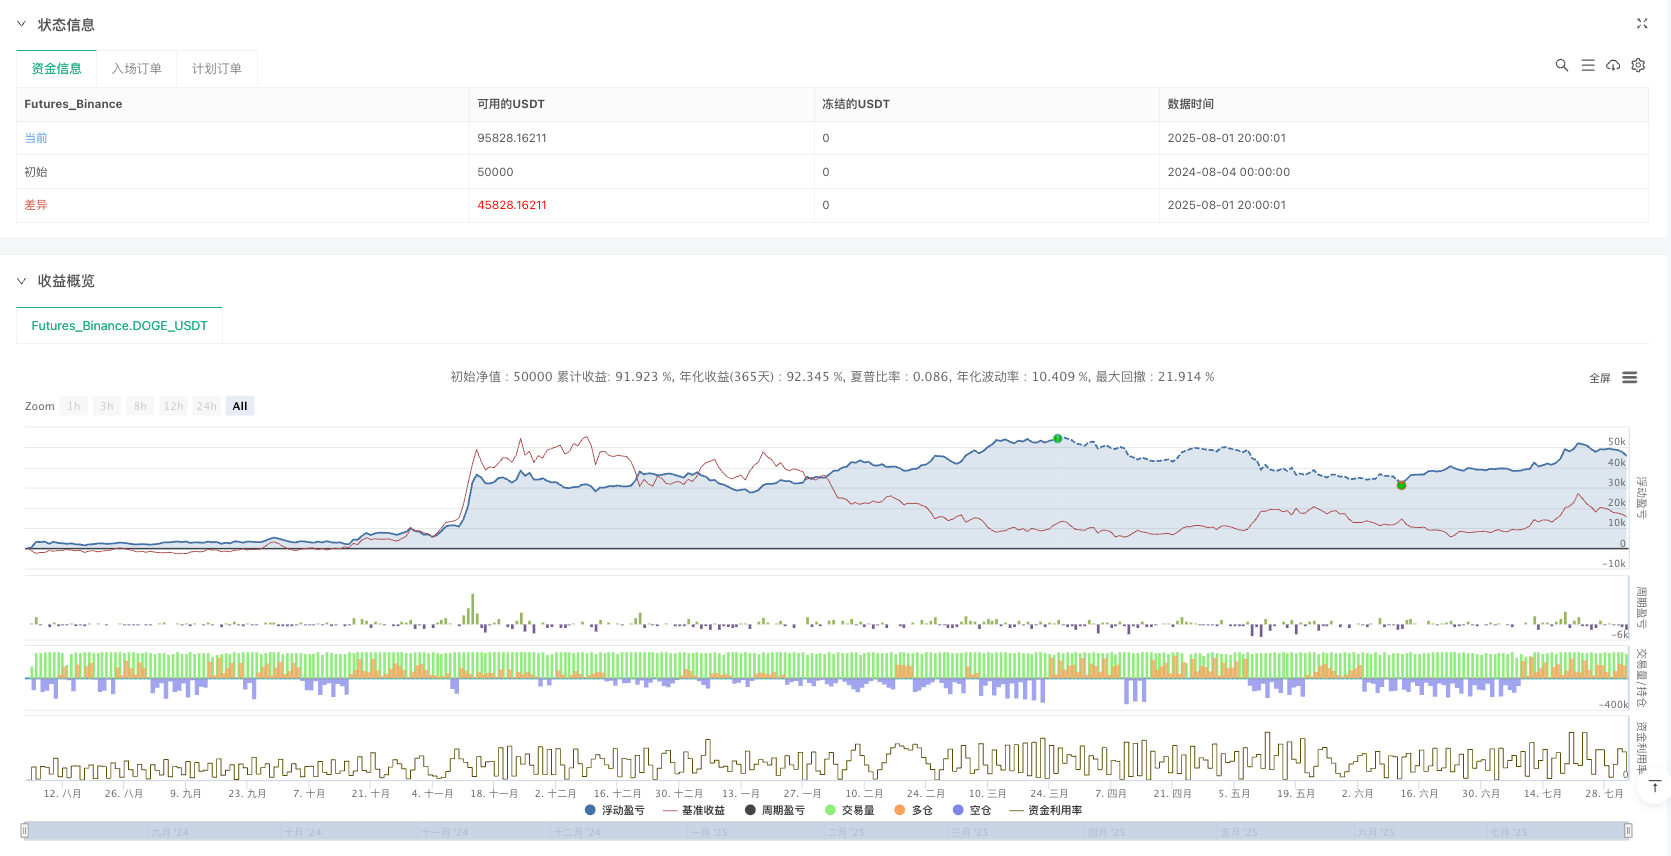Screen dimensions: 1671x856
Task: Select the All zoom range button
Action: coord(239,406)
